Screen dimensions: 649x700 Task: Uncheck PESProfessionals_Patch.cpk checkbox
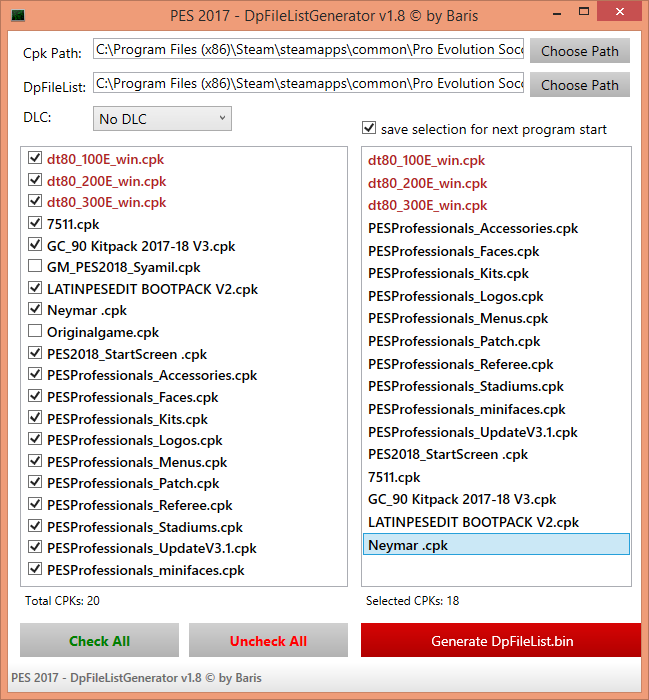35,482
